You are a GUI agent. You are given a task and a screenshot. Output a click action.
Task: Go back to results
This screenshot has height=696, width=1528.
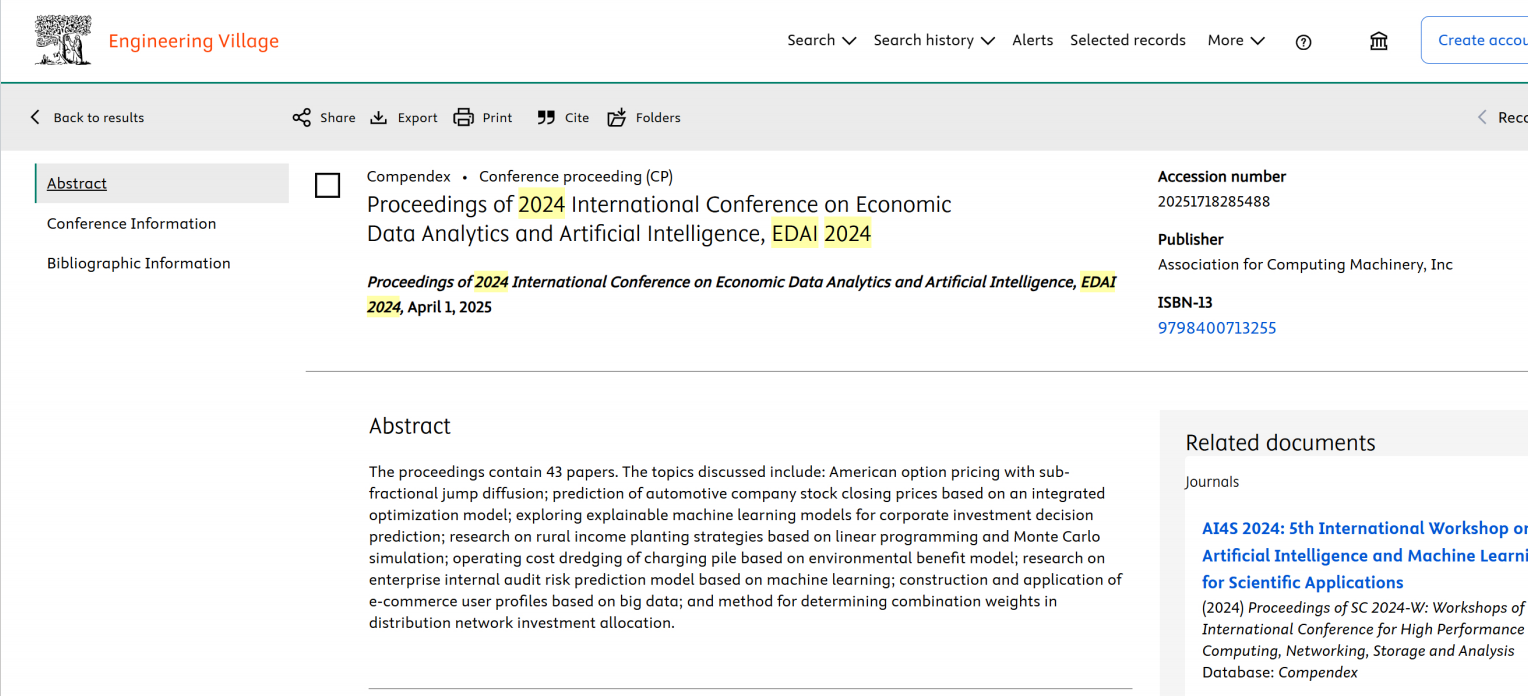[87, 117]
